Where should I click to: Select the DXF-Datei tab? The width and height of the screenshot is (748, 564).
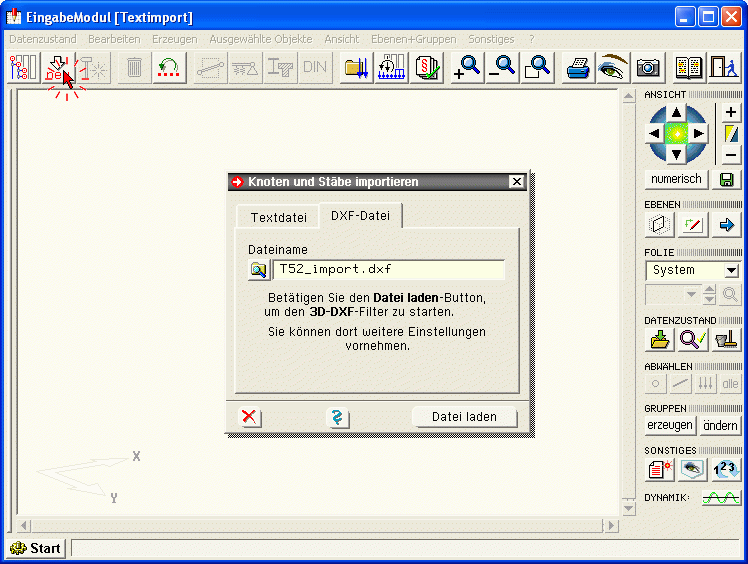tap(361, 216)
